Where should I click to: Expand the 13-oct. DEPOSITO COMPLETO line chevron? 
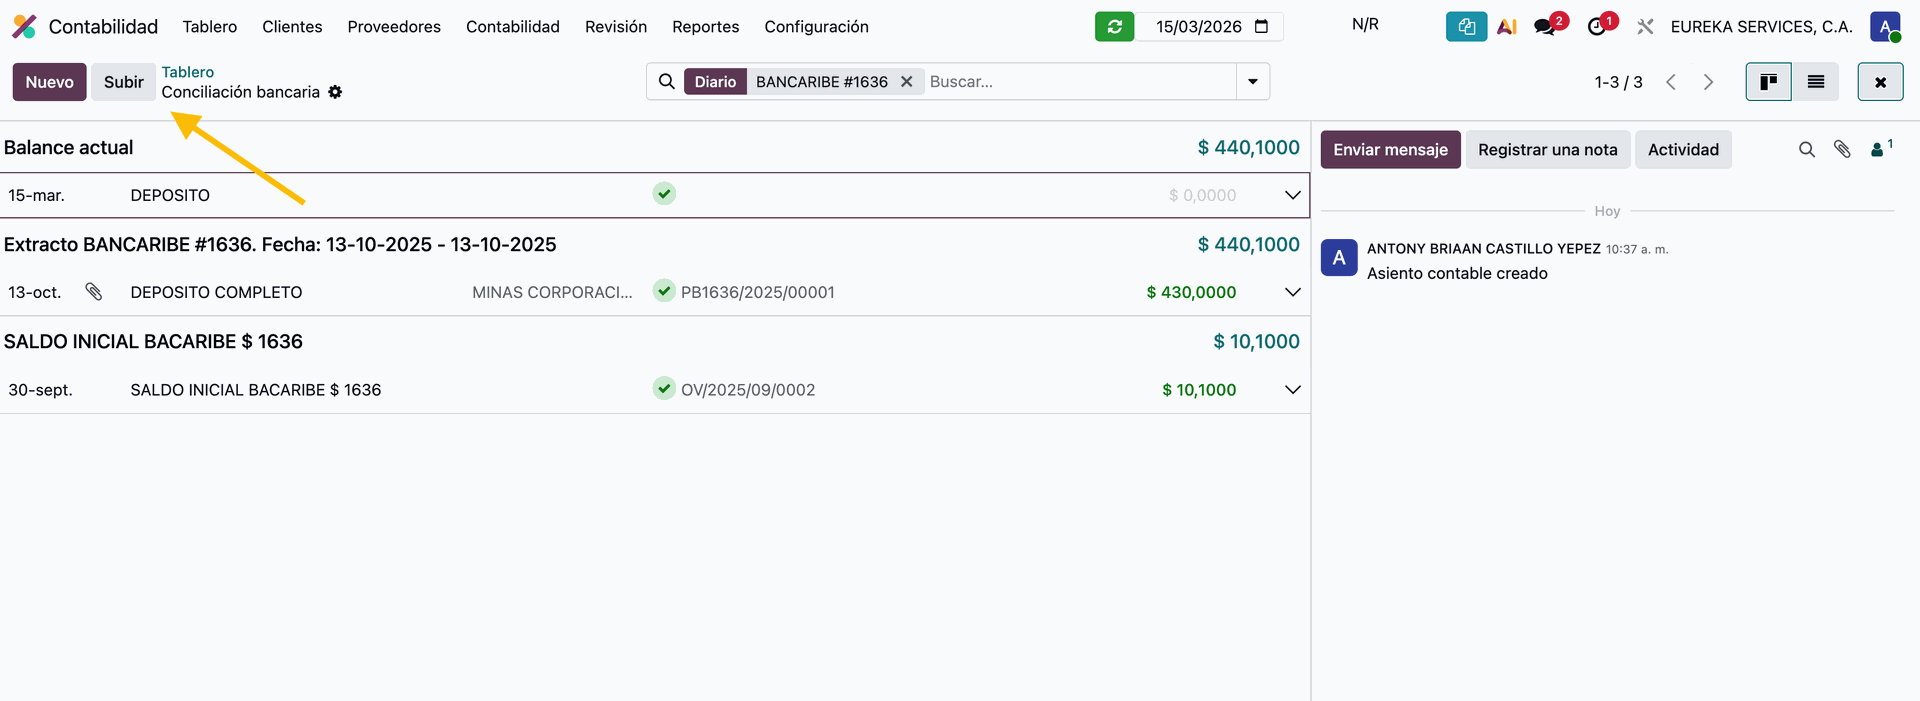(x=1292, y=292)
